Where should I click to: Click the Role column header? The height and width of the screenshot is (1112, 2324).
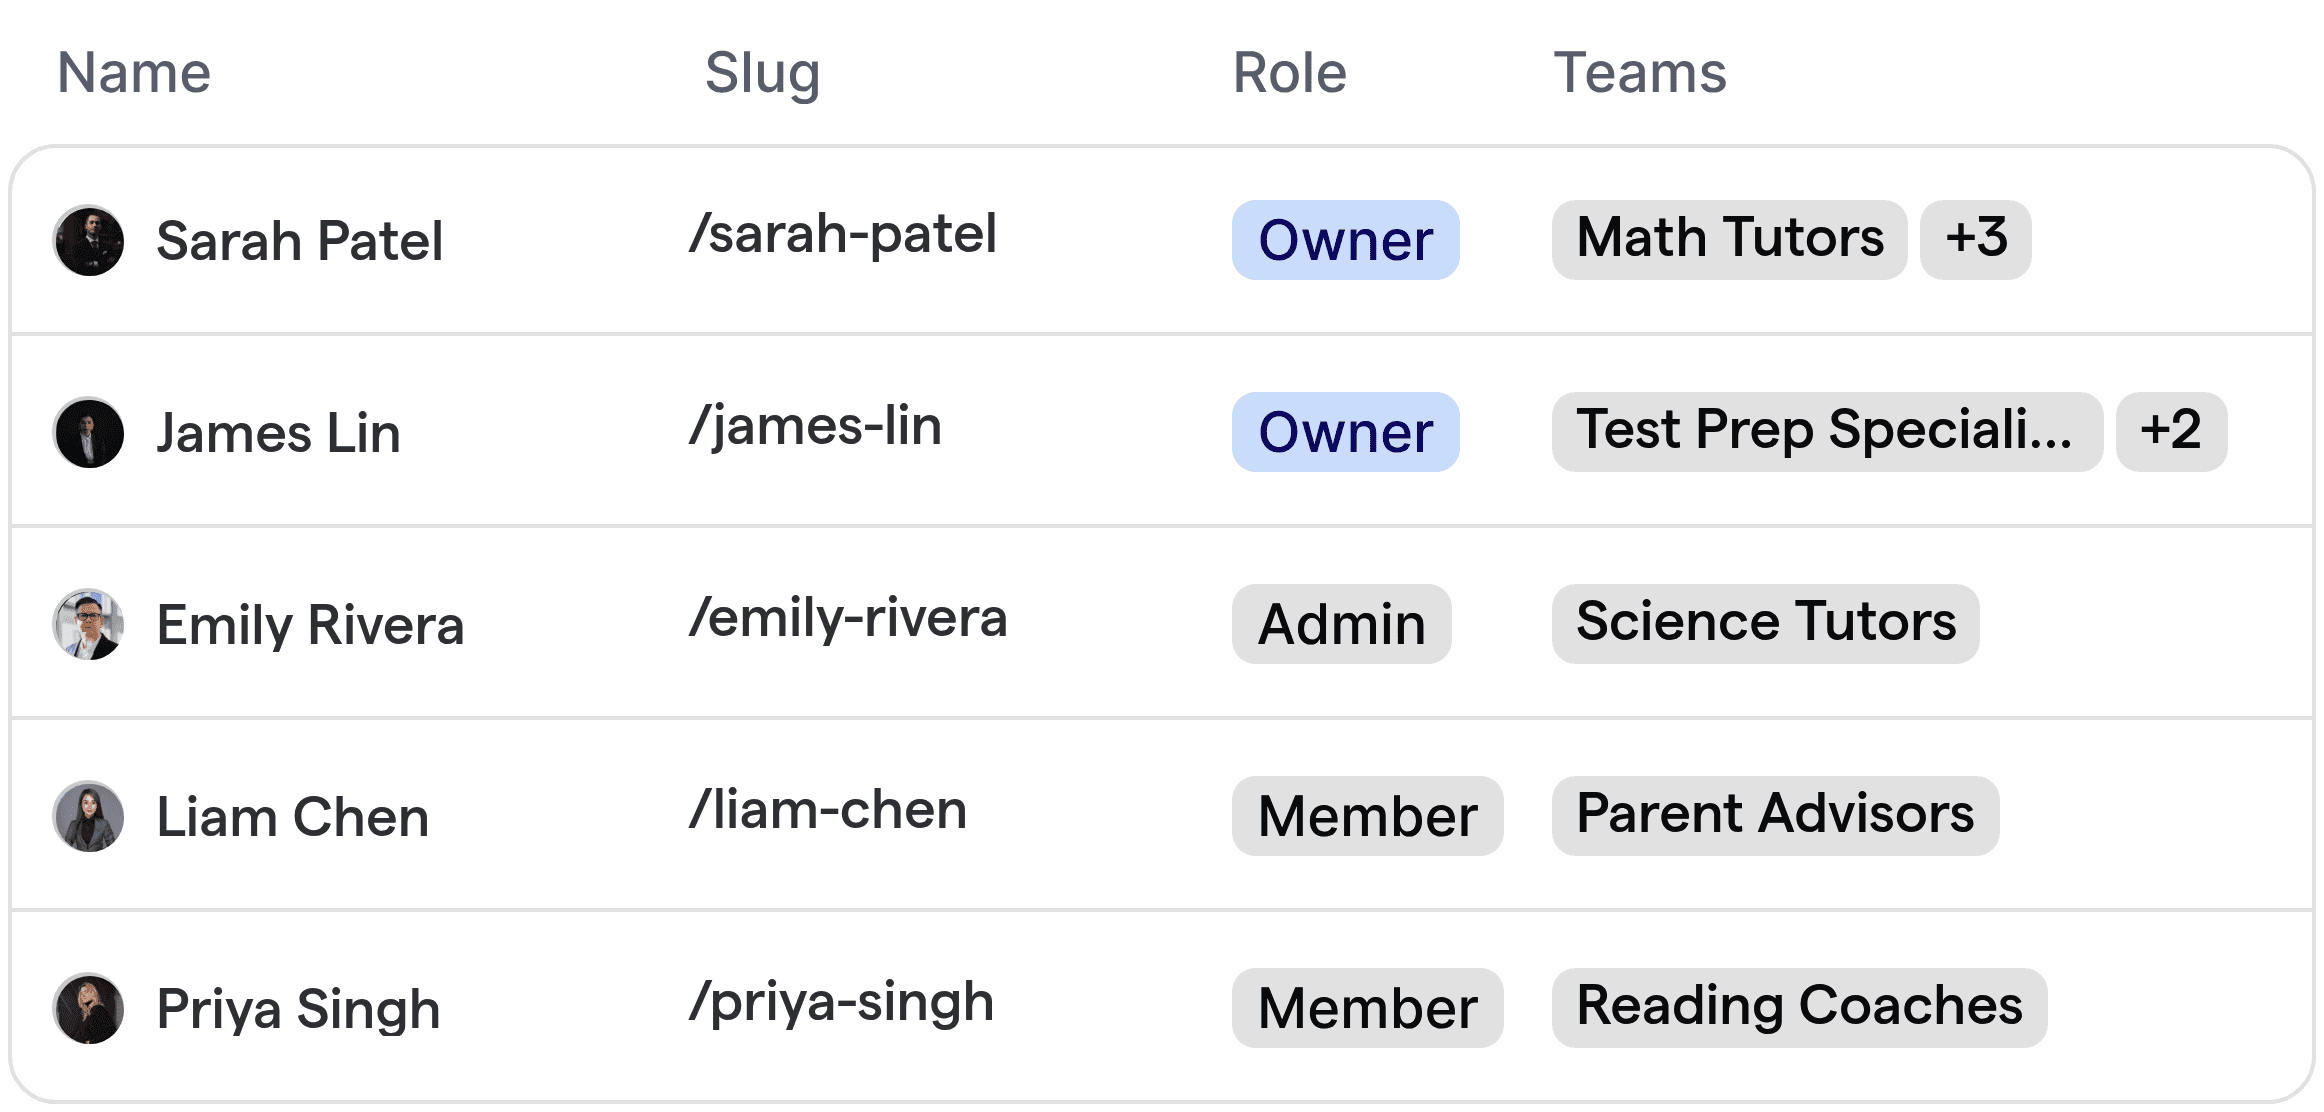1289,73
